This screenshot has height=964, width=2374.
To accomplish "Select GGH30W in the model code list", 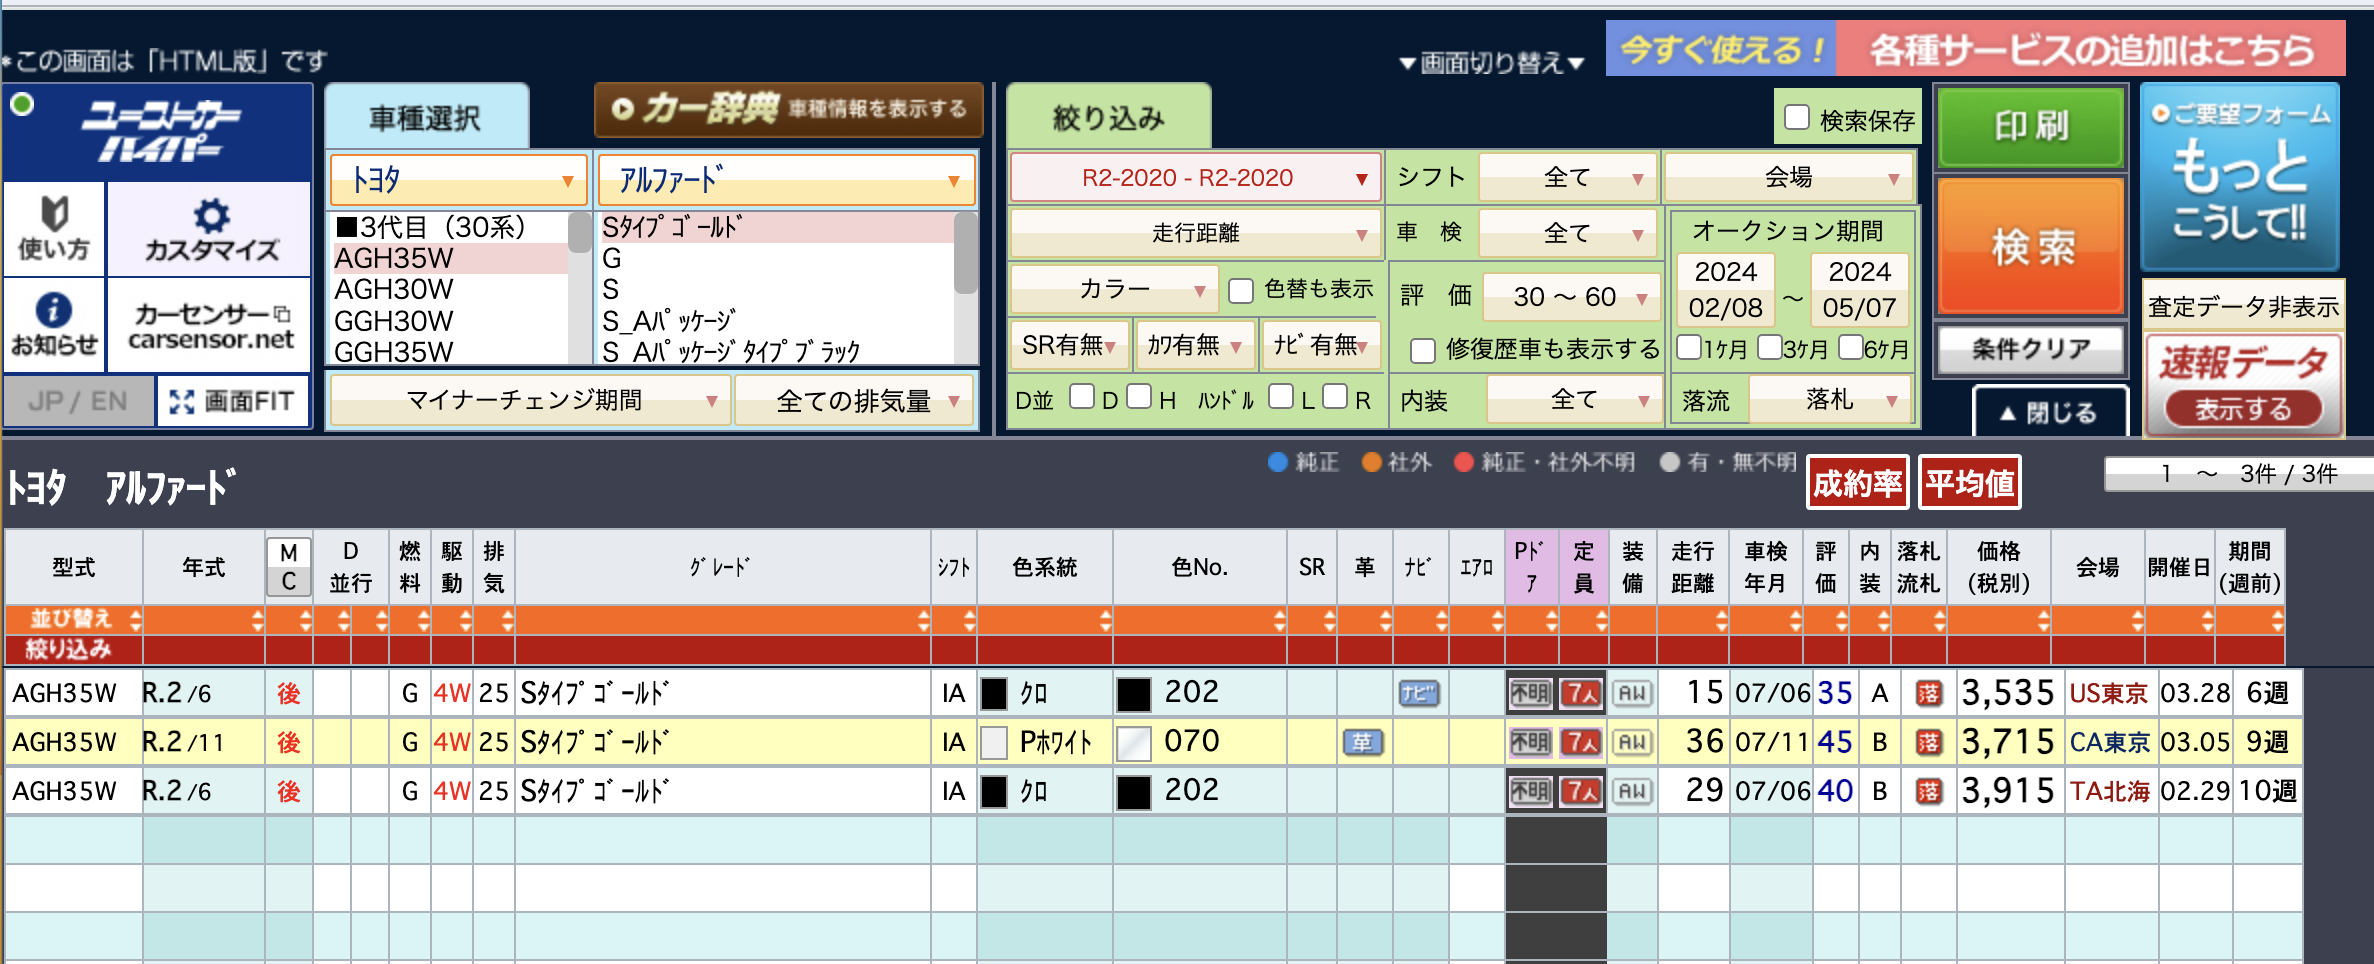I will click(450, 321).
